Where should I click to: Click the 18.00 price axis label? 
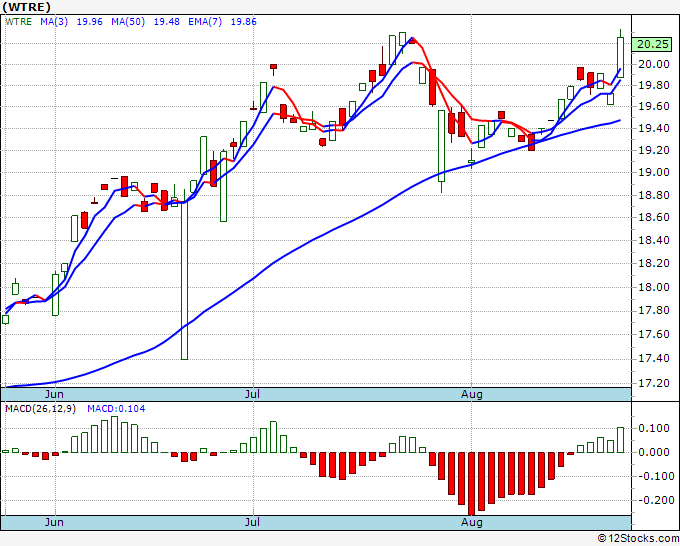tap(654, 287)
